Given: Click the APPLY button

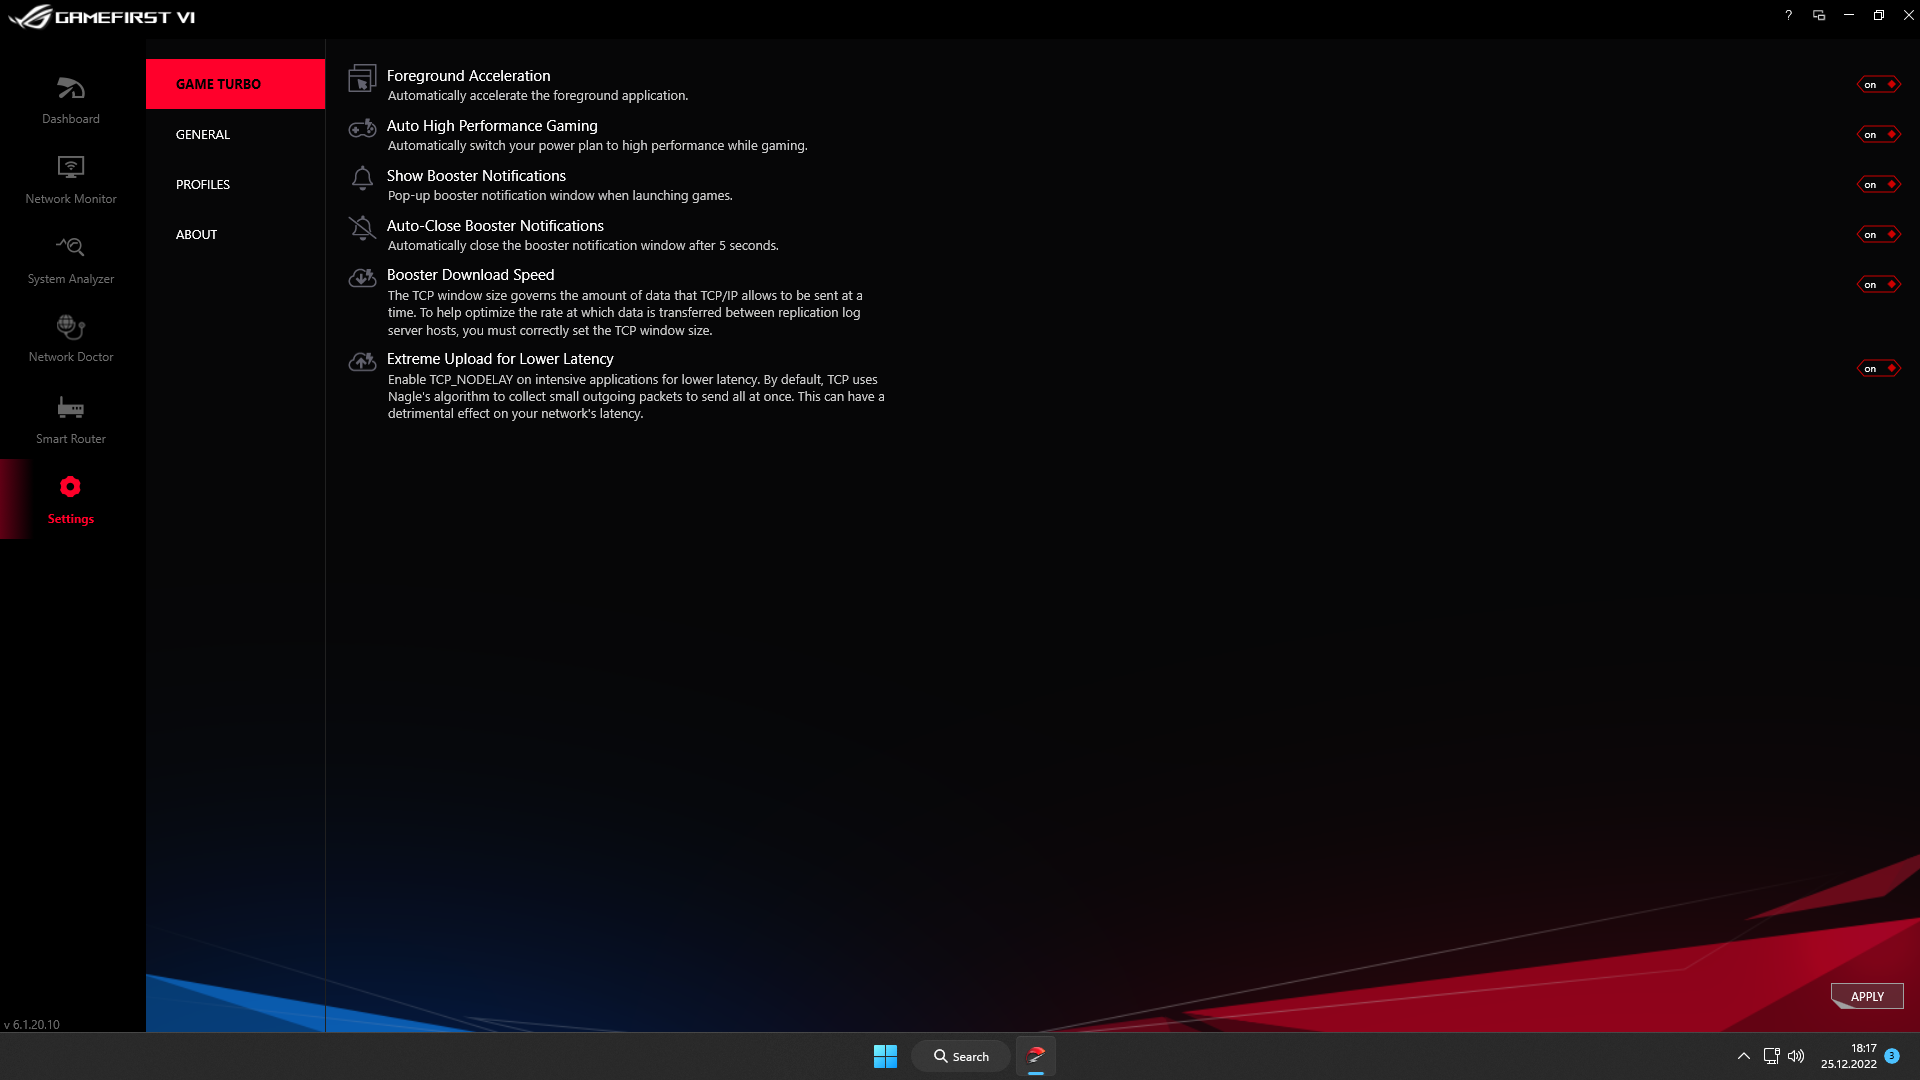Looking at the screenshot, I should 1866,996.
